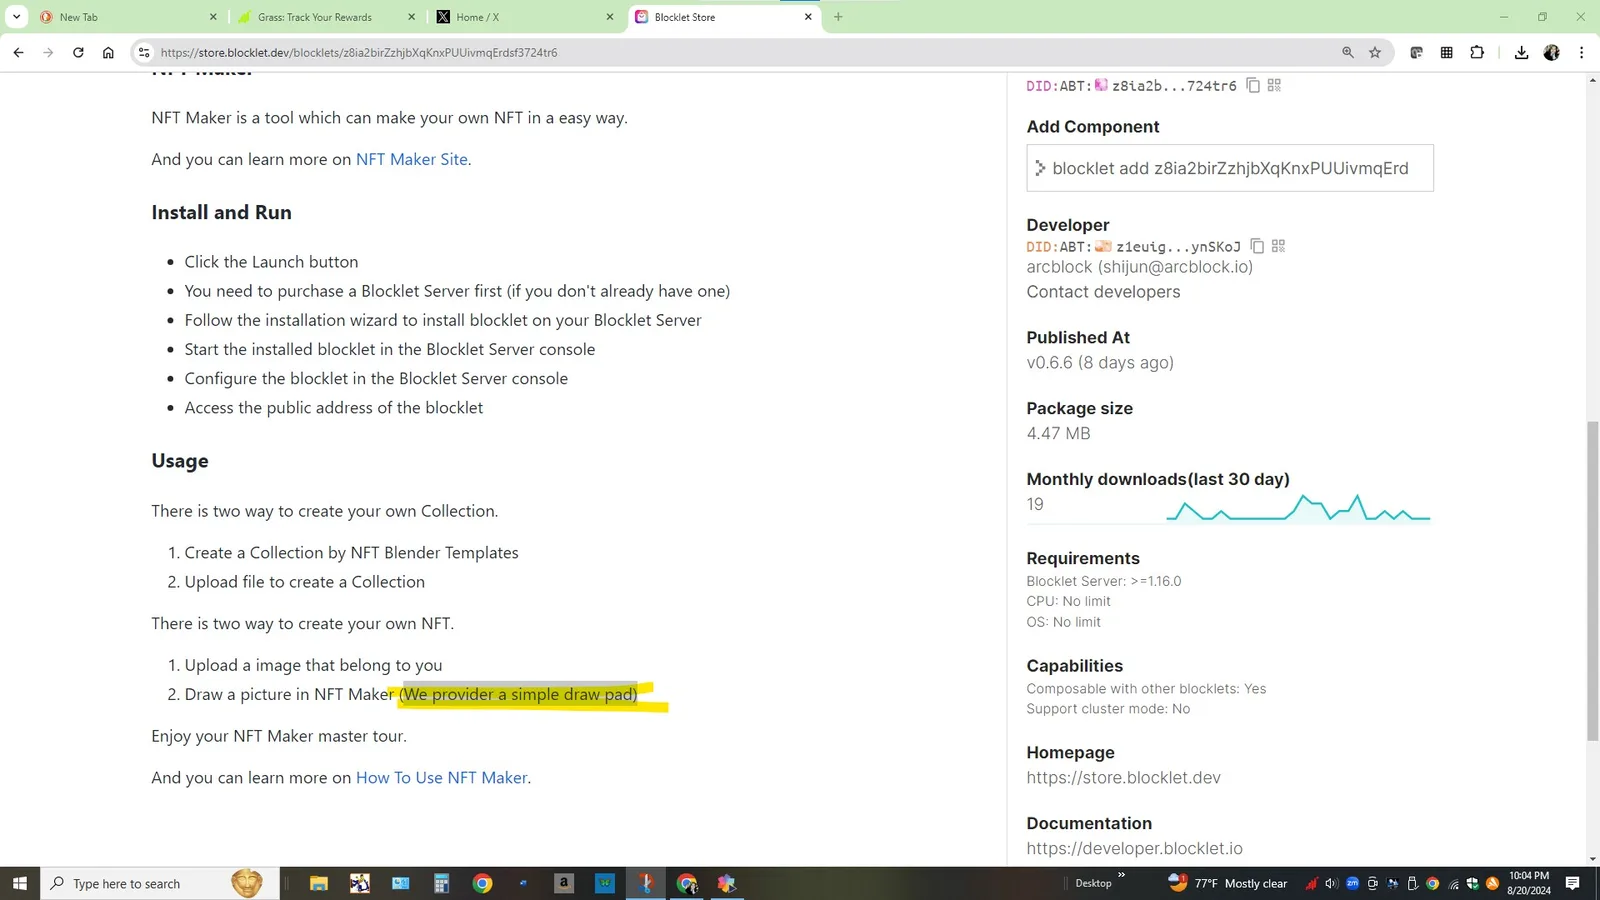
Task: Expand the Desktop toolbar chevron
Action: 1121,875
